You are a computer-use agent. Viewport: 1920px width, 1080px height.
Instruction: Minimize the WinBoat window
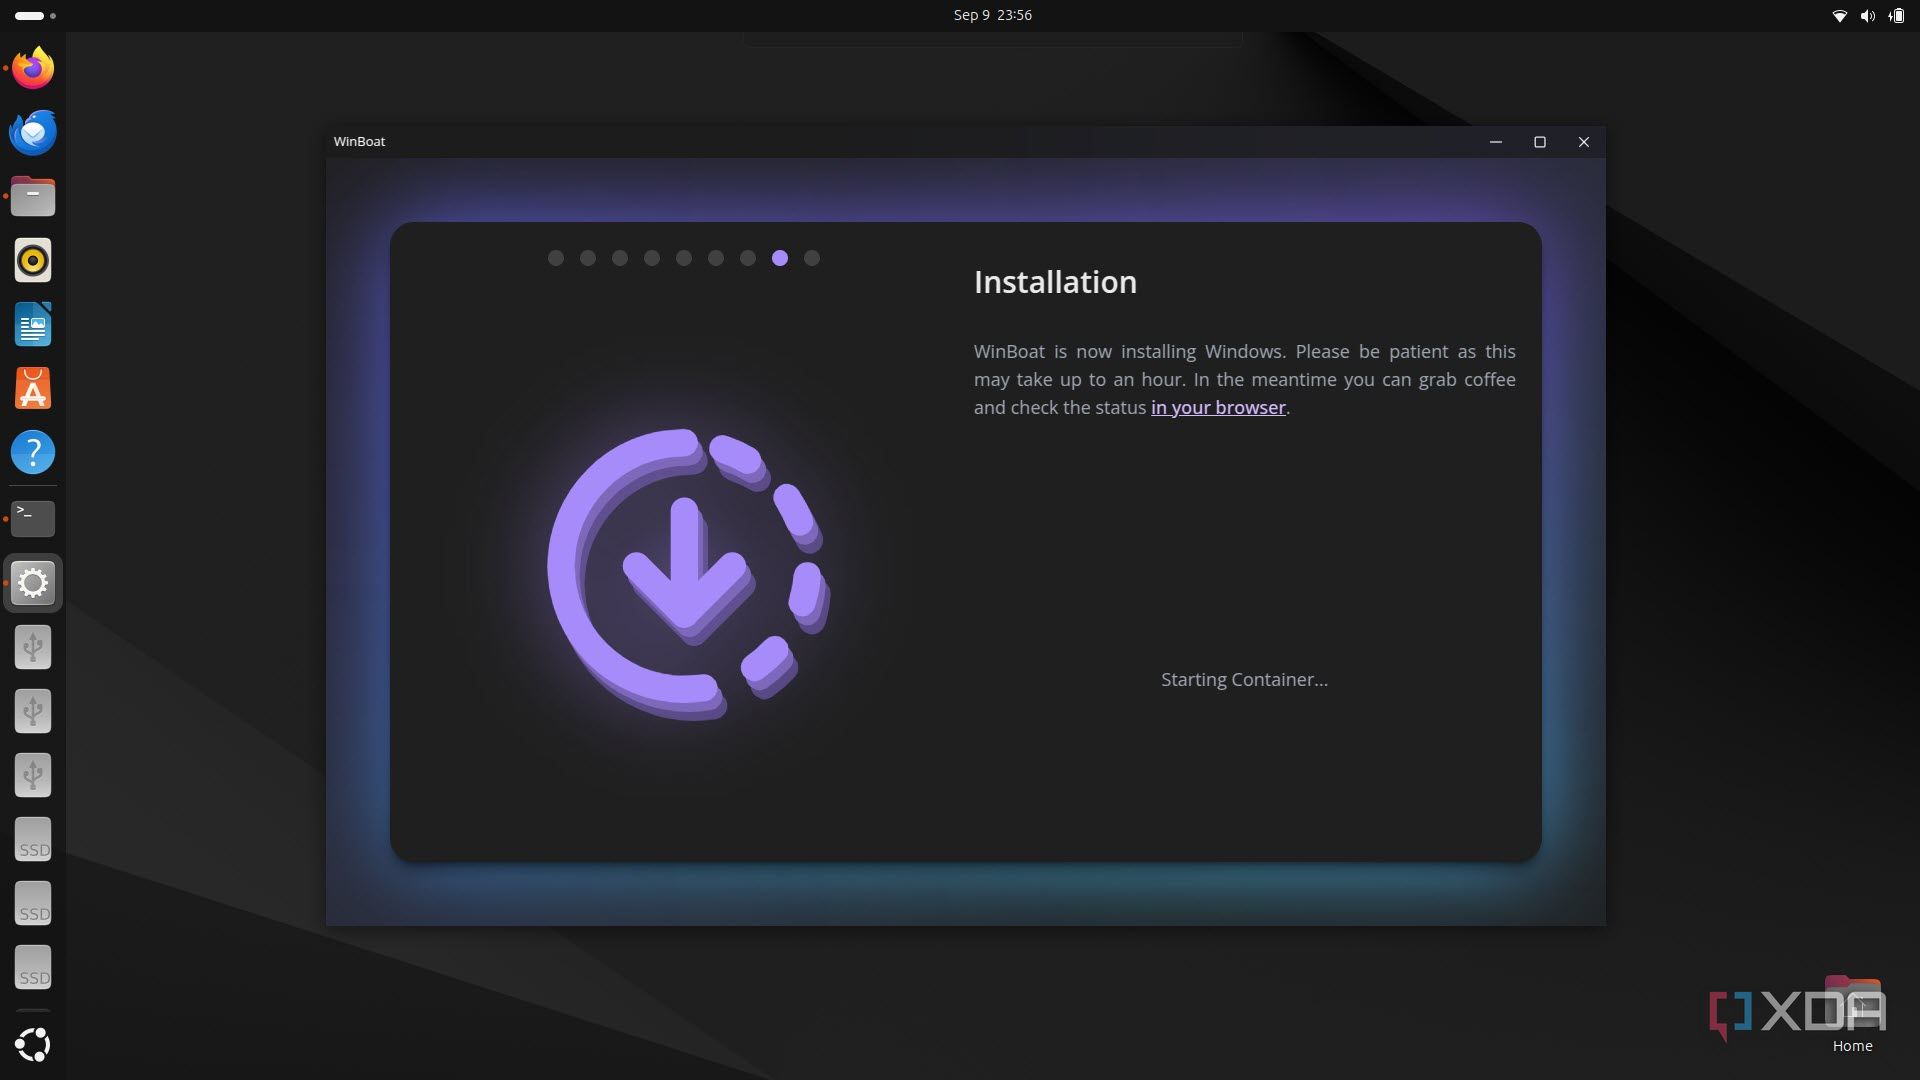1496,142
